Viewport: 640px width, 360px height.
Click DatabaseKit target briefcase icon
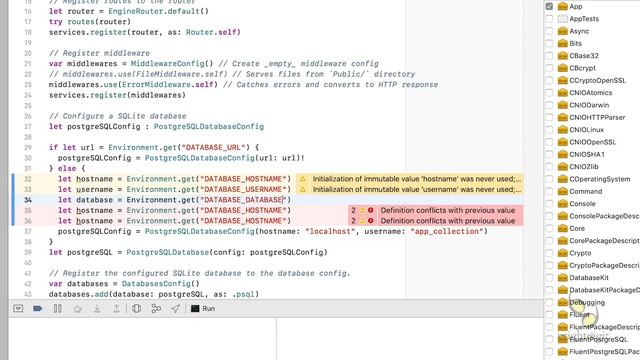pyautogui.click(x=563, y=278)
